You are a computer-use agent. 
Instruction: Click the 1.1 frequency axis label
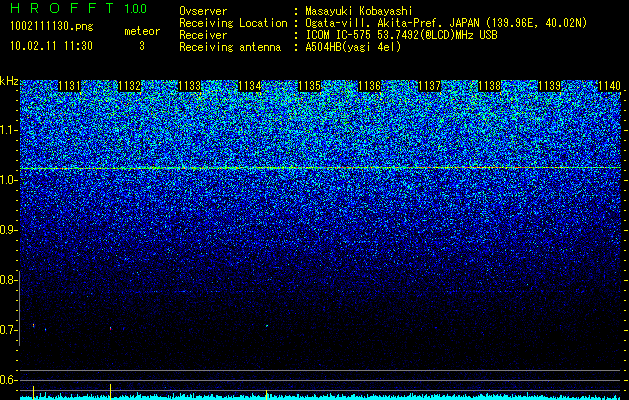pos(7,130)
